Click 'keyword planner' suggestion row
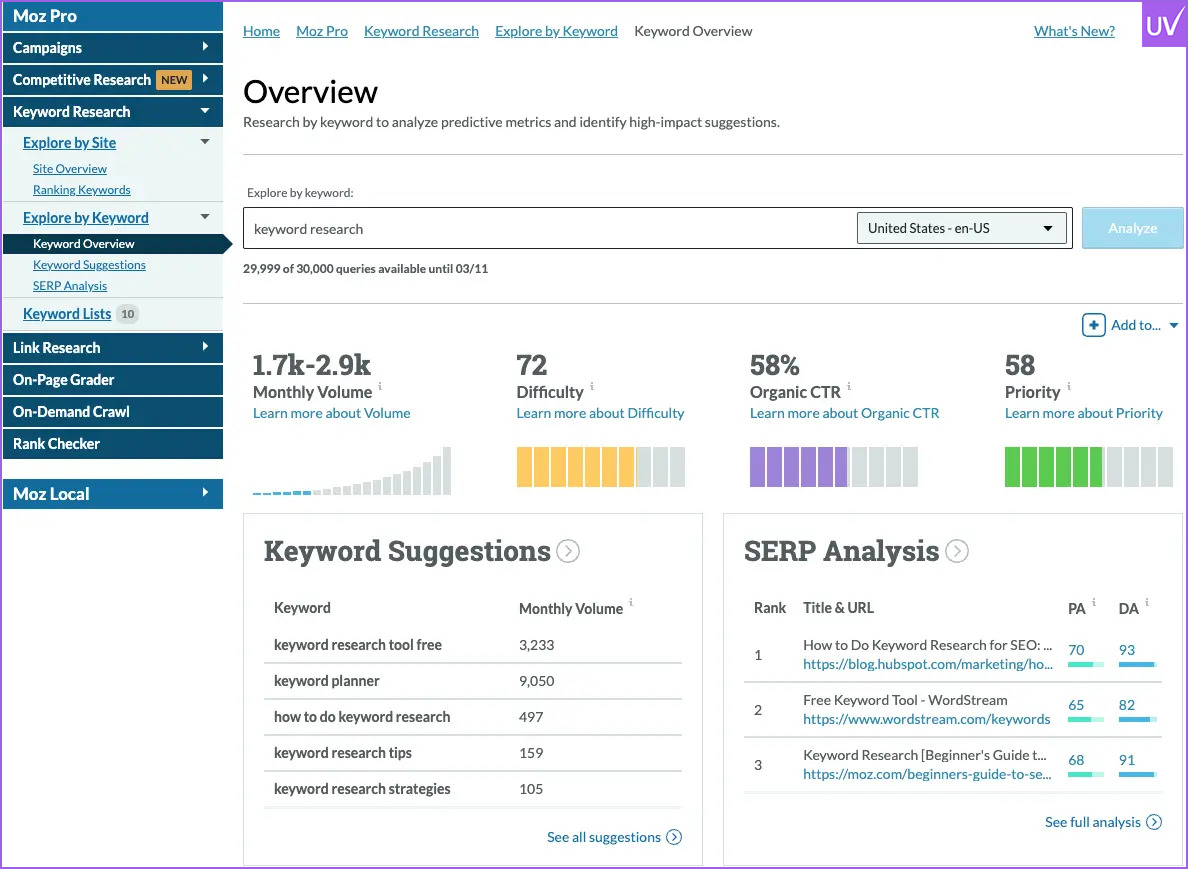1188x870 pixels. (473, 681)
